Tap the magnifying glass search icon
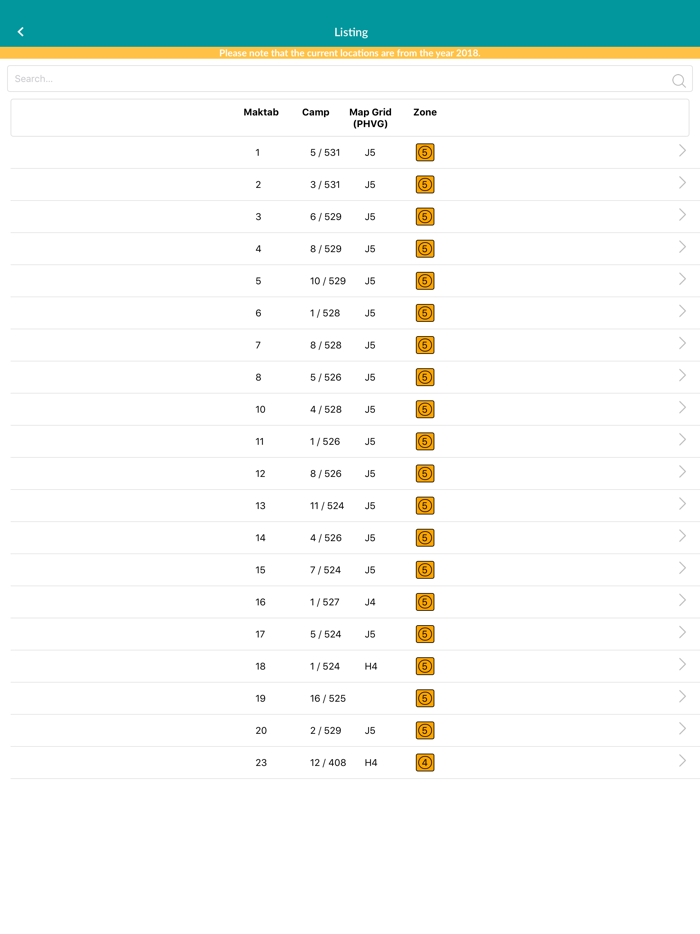Image resolution: width=700 pixels, height=934 pixels. tap(679, 80)
